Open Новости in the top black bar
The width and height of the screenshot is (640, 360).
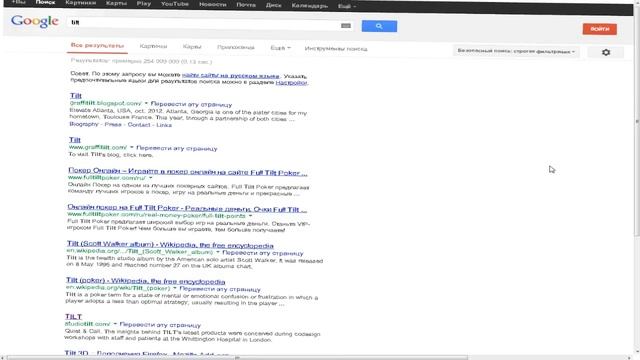coord(212,4)
